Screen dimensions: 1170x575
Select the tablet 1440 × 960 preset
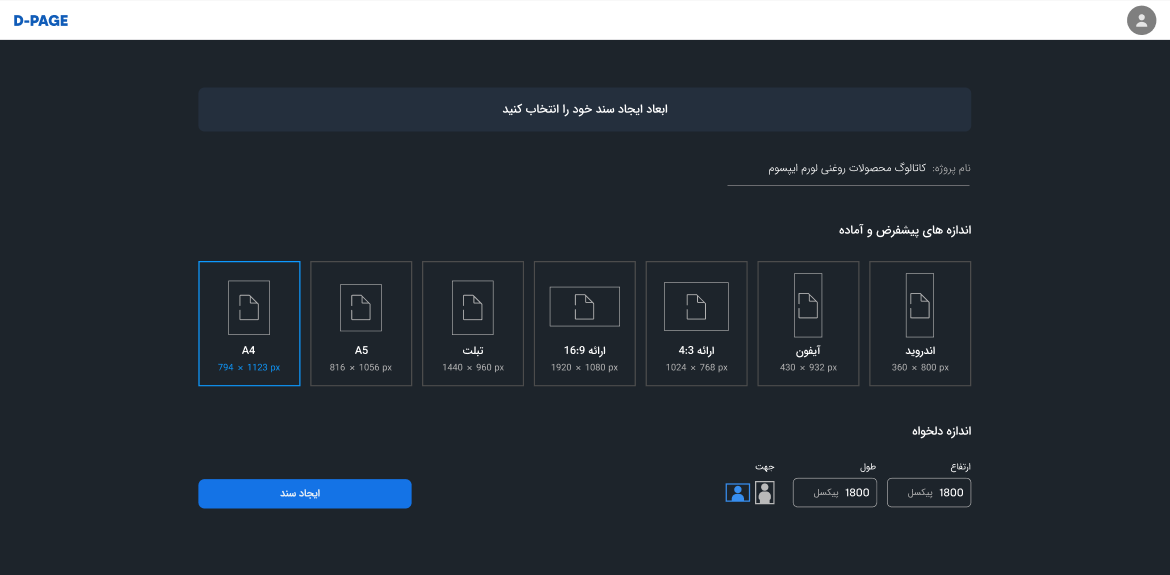[x=473, y=323]
